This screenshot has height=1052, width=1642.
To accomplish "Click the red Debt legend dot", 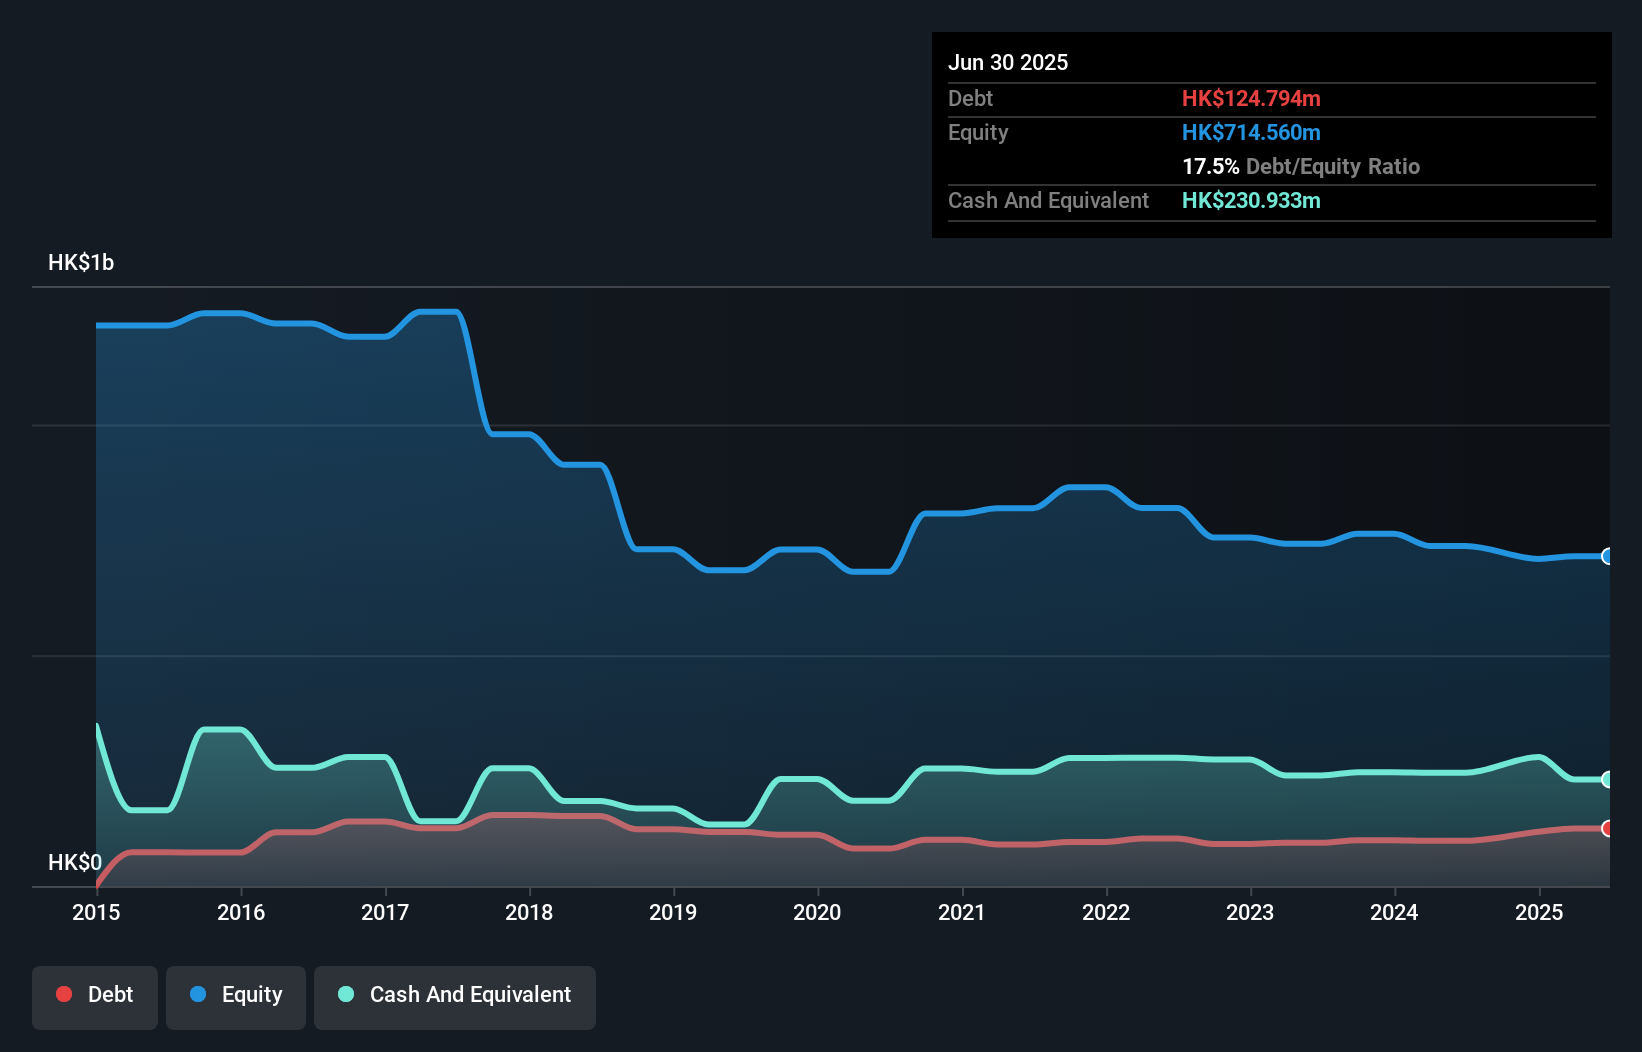I will click(x=62, y=994).
